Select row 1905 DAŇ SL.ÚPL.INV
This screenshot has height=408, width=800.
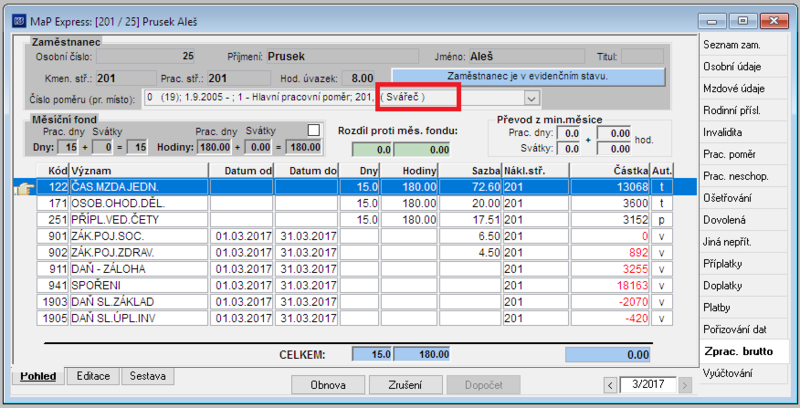point(355,318)
